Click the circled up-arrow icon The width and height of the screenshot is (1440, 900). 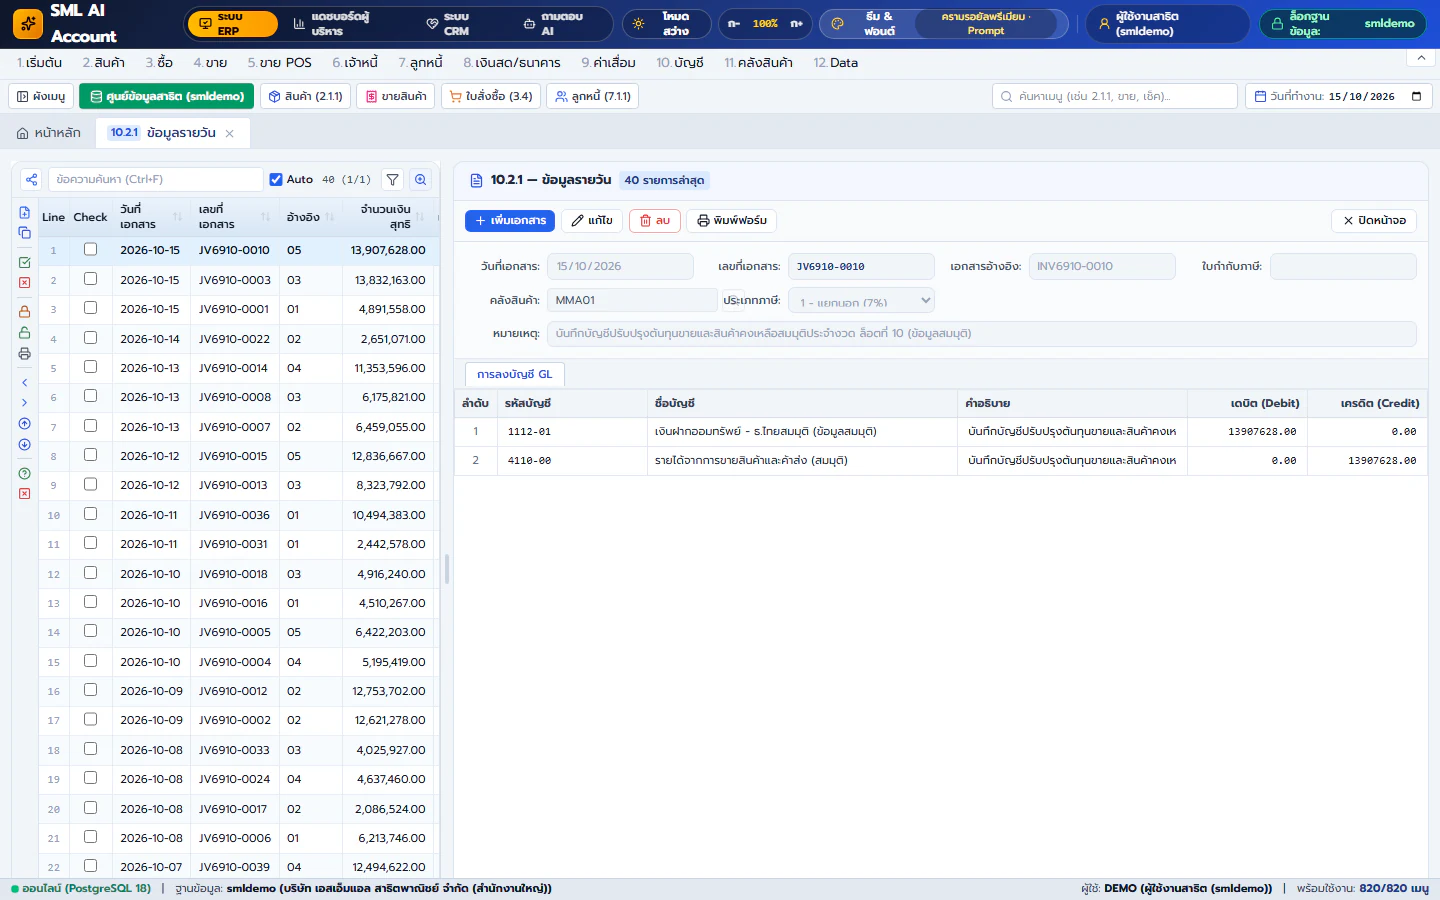pyautogui.click(x=24, y=424)
